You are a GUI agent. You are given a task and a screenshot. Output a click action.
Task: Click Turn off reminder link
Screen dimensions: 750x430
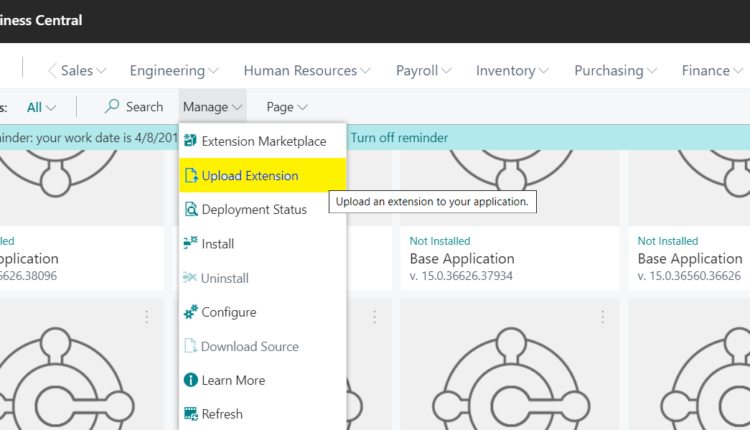399,138
